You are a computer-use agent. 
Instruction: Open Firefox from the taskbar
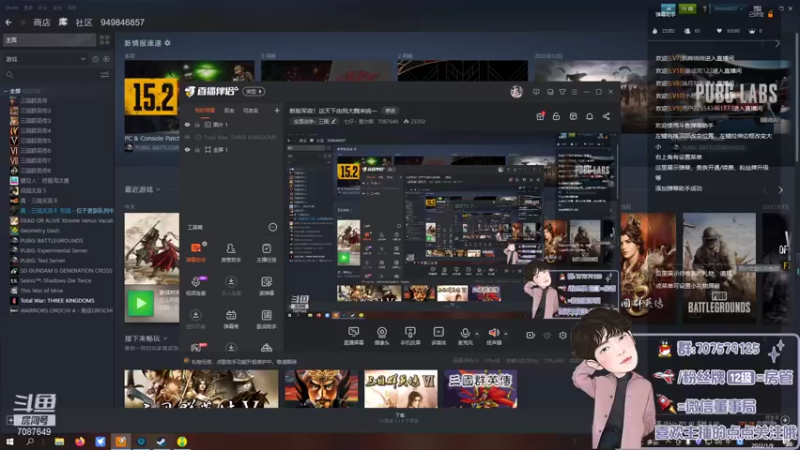tap(80, 441)
